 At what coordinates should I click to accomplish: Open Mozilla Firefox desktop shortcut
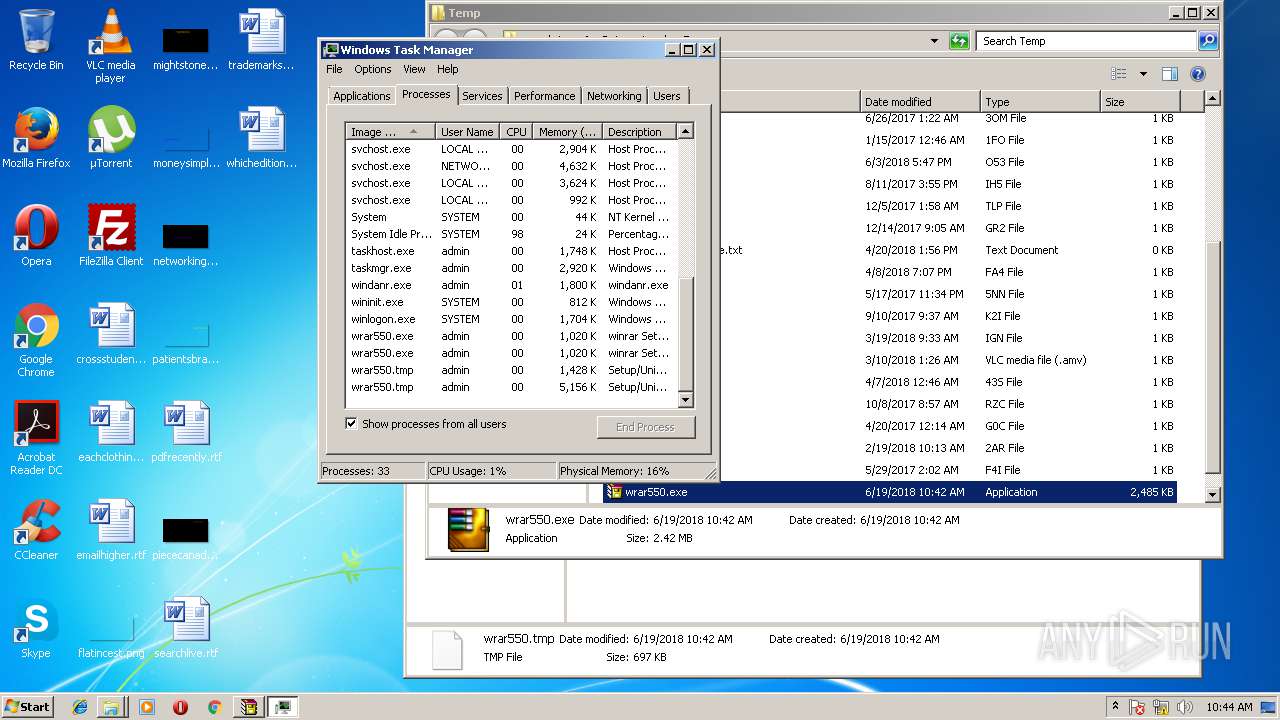pos(36,139)
